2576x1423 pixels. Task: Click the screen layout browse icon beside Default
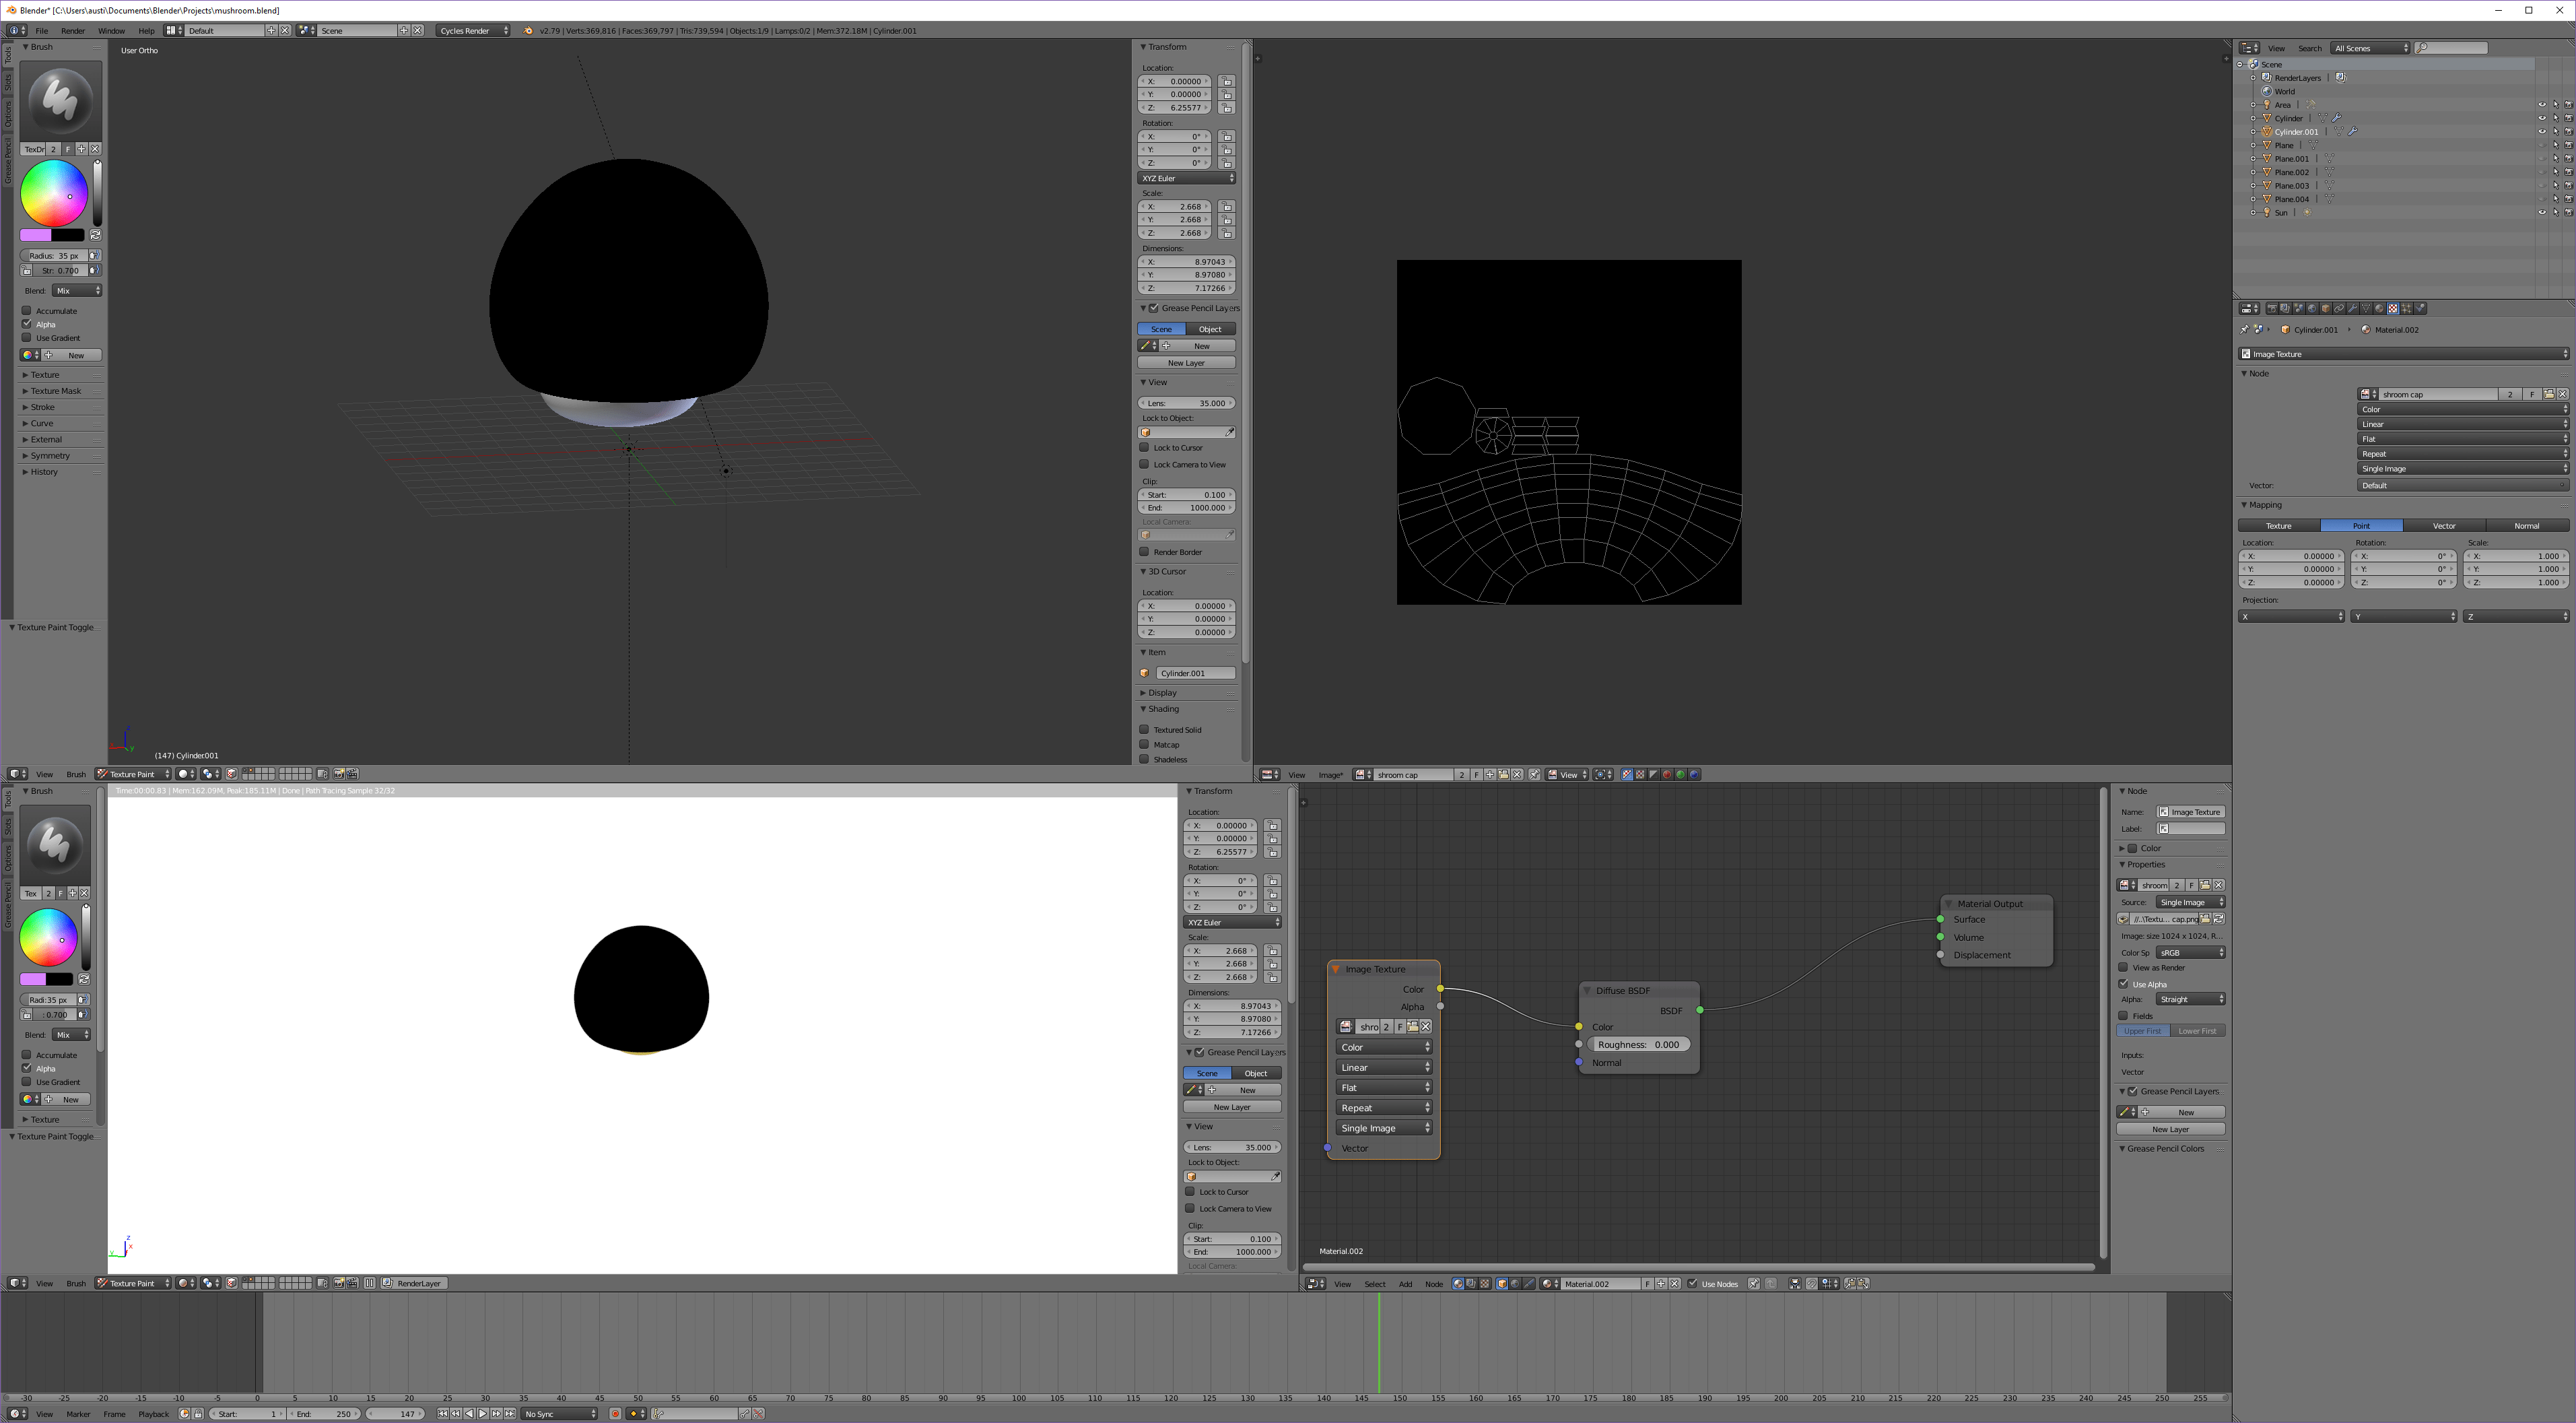172,30
